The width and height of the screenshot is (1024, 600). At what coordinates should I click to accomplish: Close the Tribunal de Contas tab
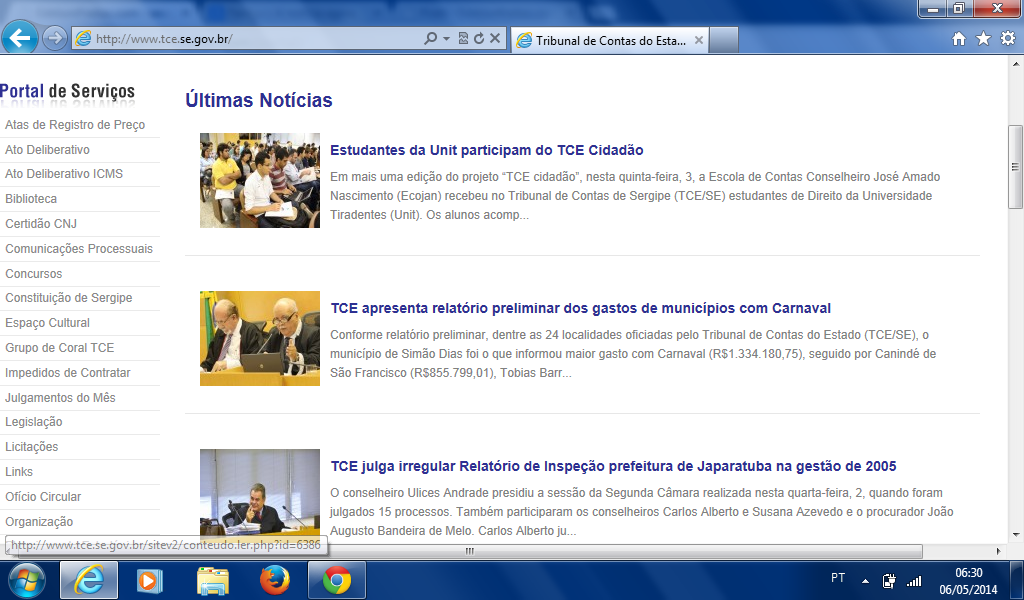coord(698,40)
